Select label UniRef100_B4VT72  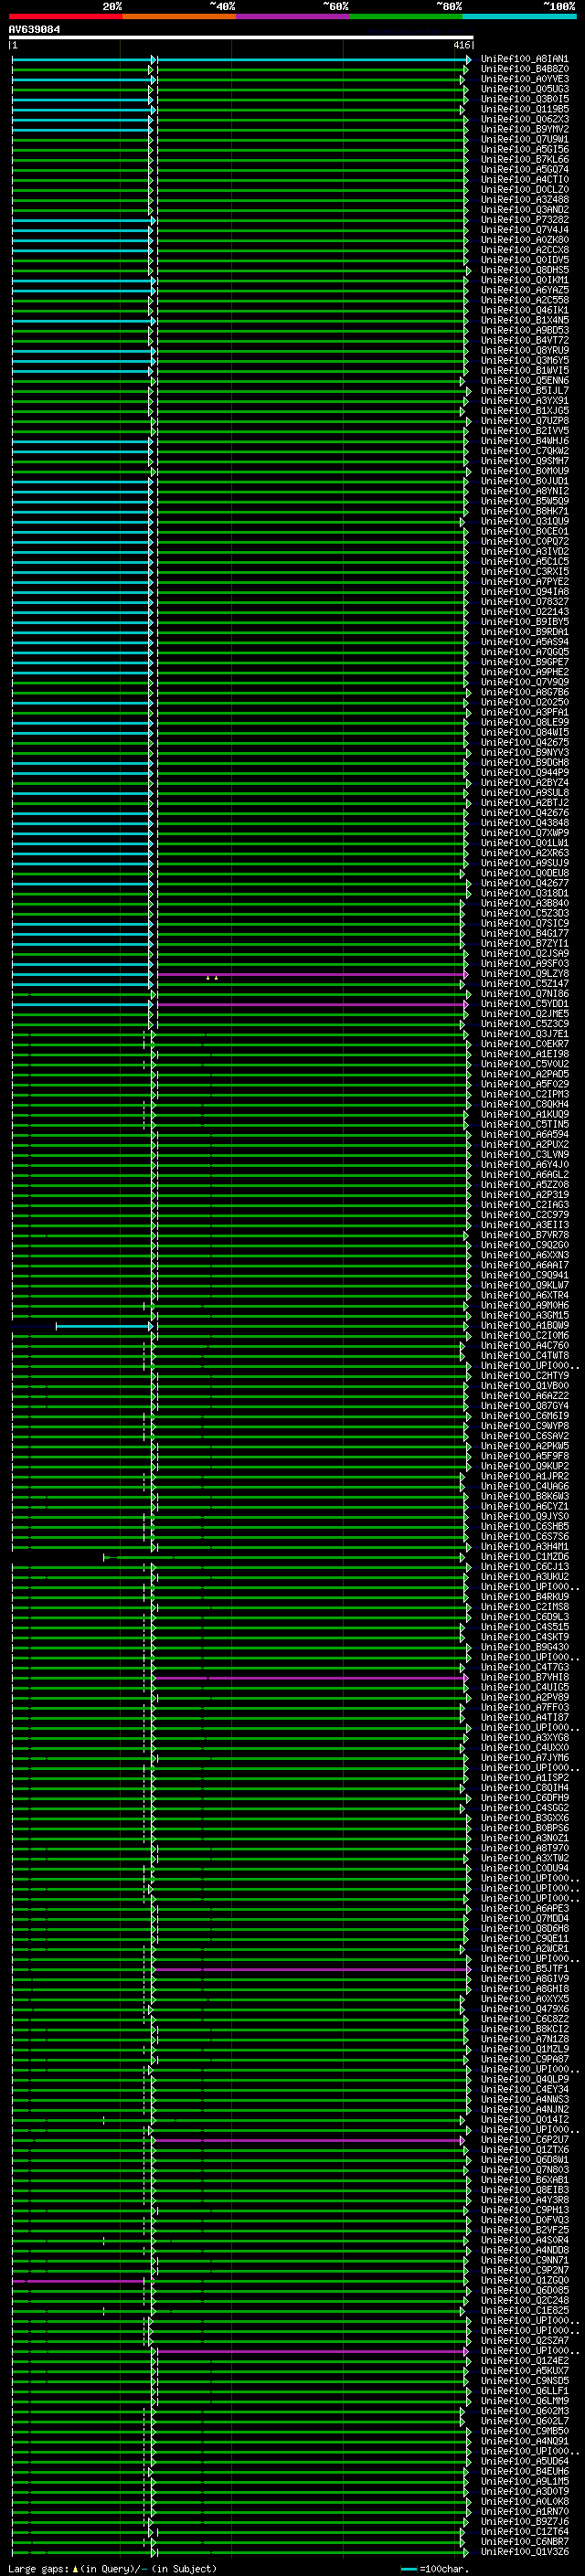click(524, 340)
